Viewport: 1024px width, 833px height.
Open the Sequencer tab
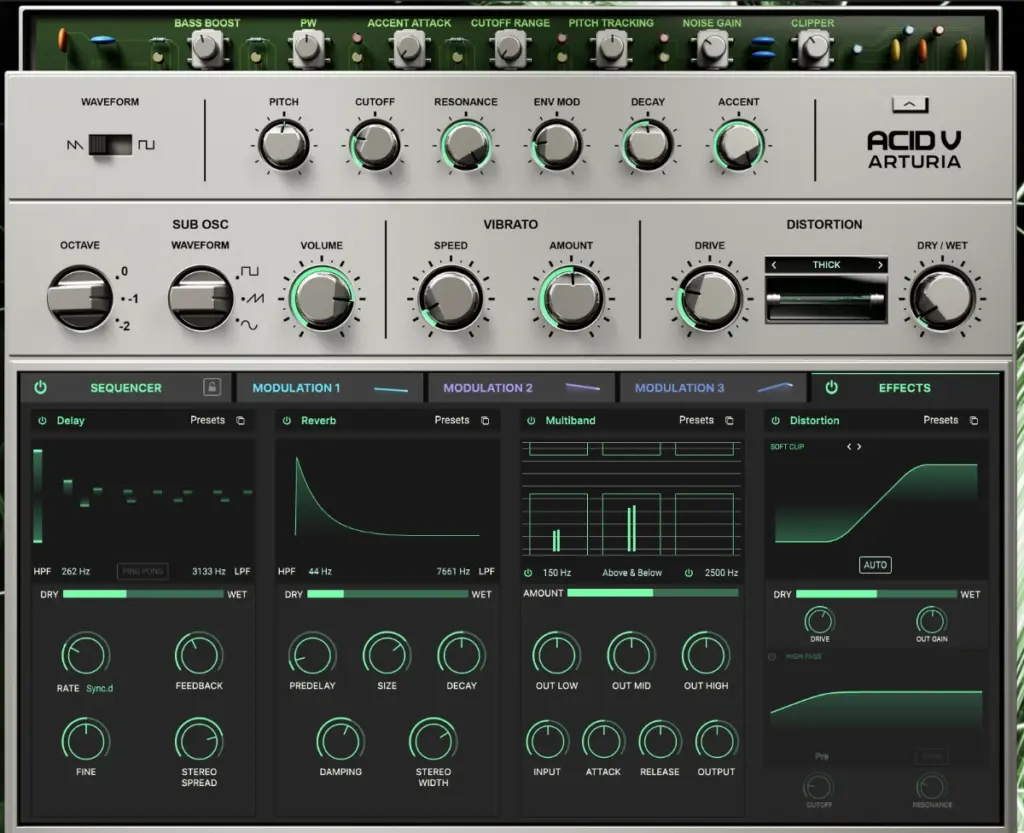click(x=125, y=388)
